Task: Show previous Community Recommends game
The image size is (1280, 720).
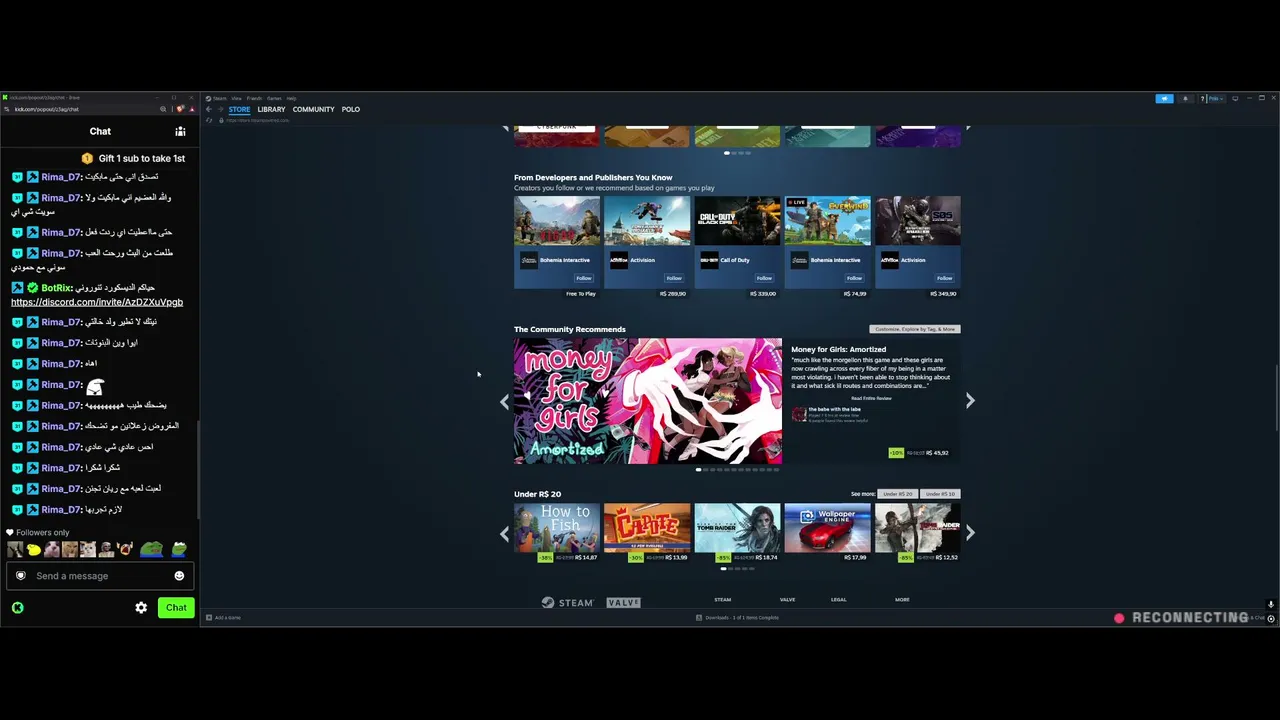Action: tap(504, 401)
